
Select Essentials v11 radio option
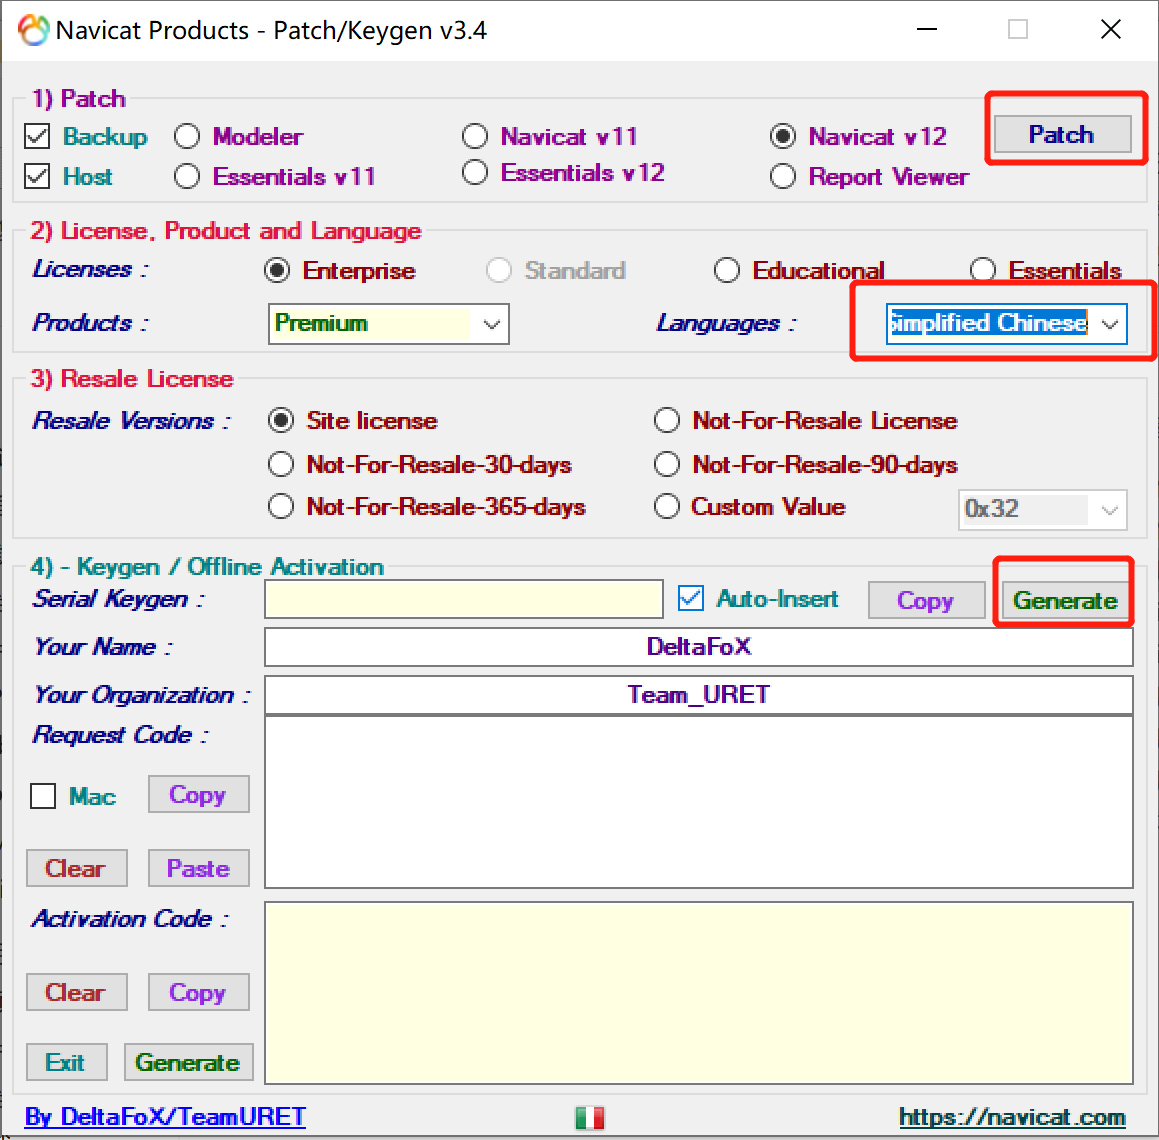coord(187,176)
